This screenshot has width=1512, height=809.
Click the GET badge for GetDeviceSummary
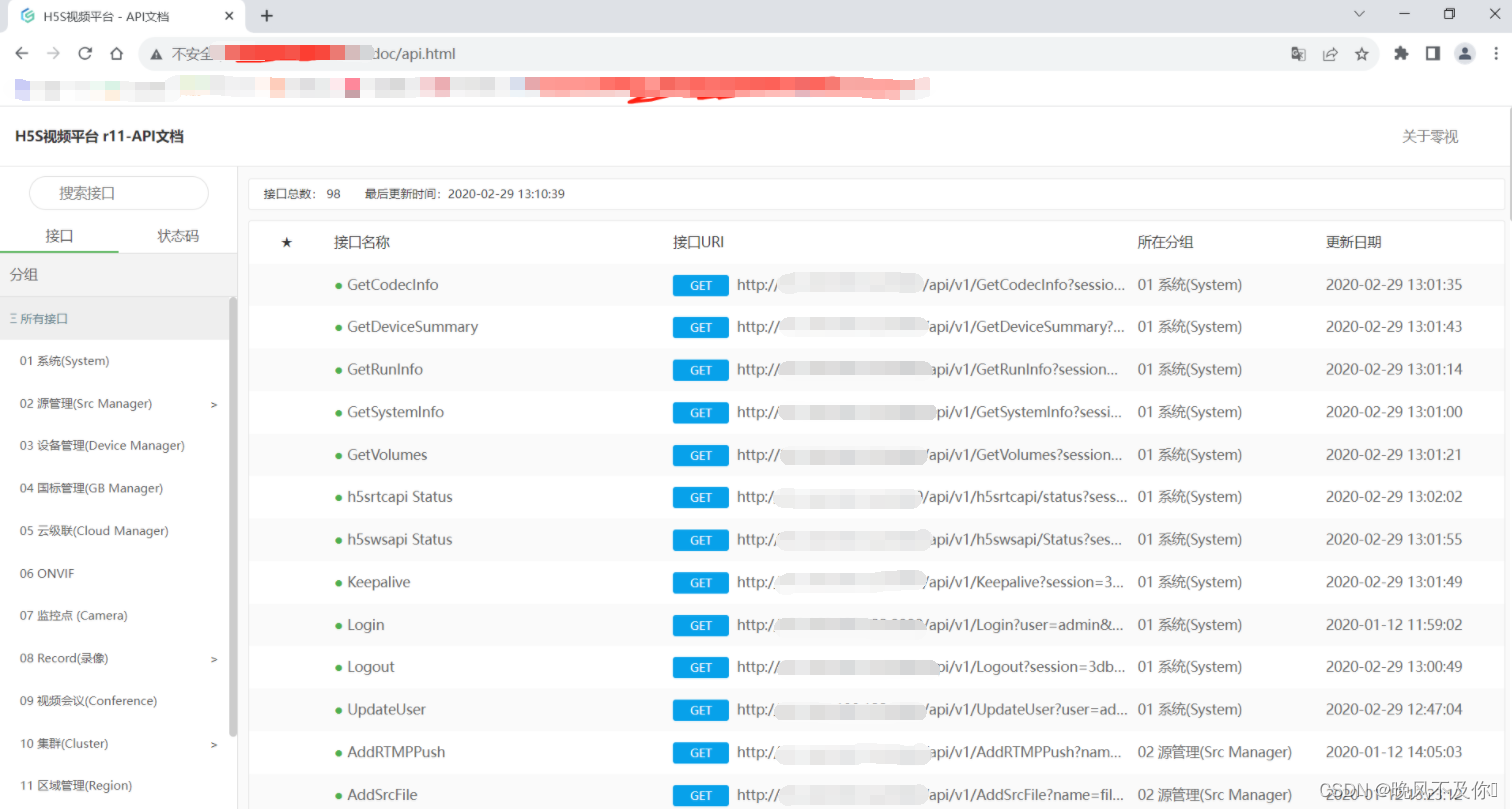tap(701, 328)
